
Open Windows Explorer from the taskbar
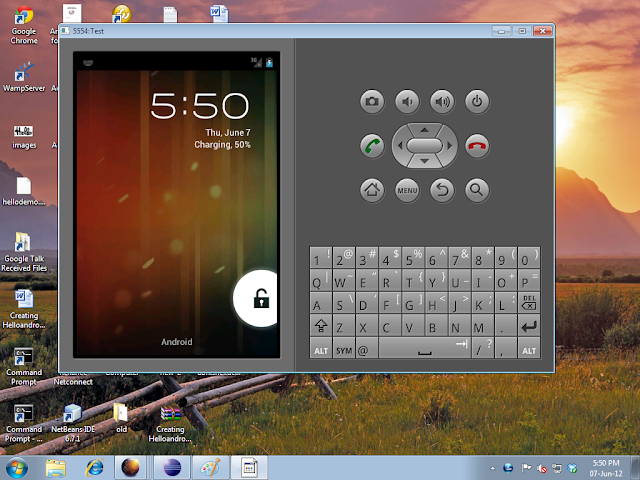click(56, 468)
